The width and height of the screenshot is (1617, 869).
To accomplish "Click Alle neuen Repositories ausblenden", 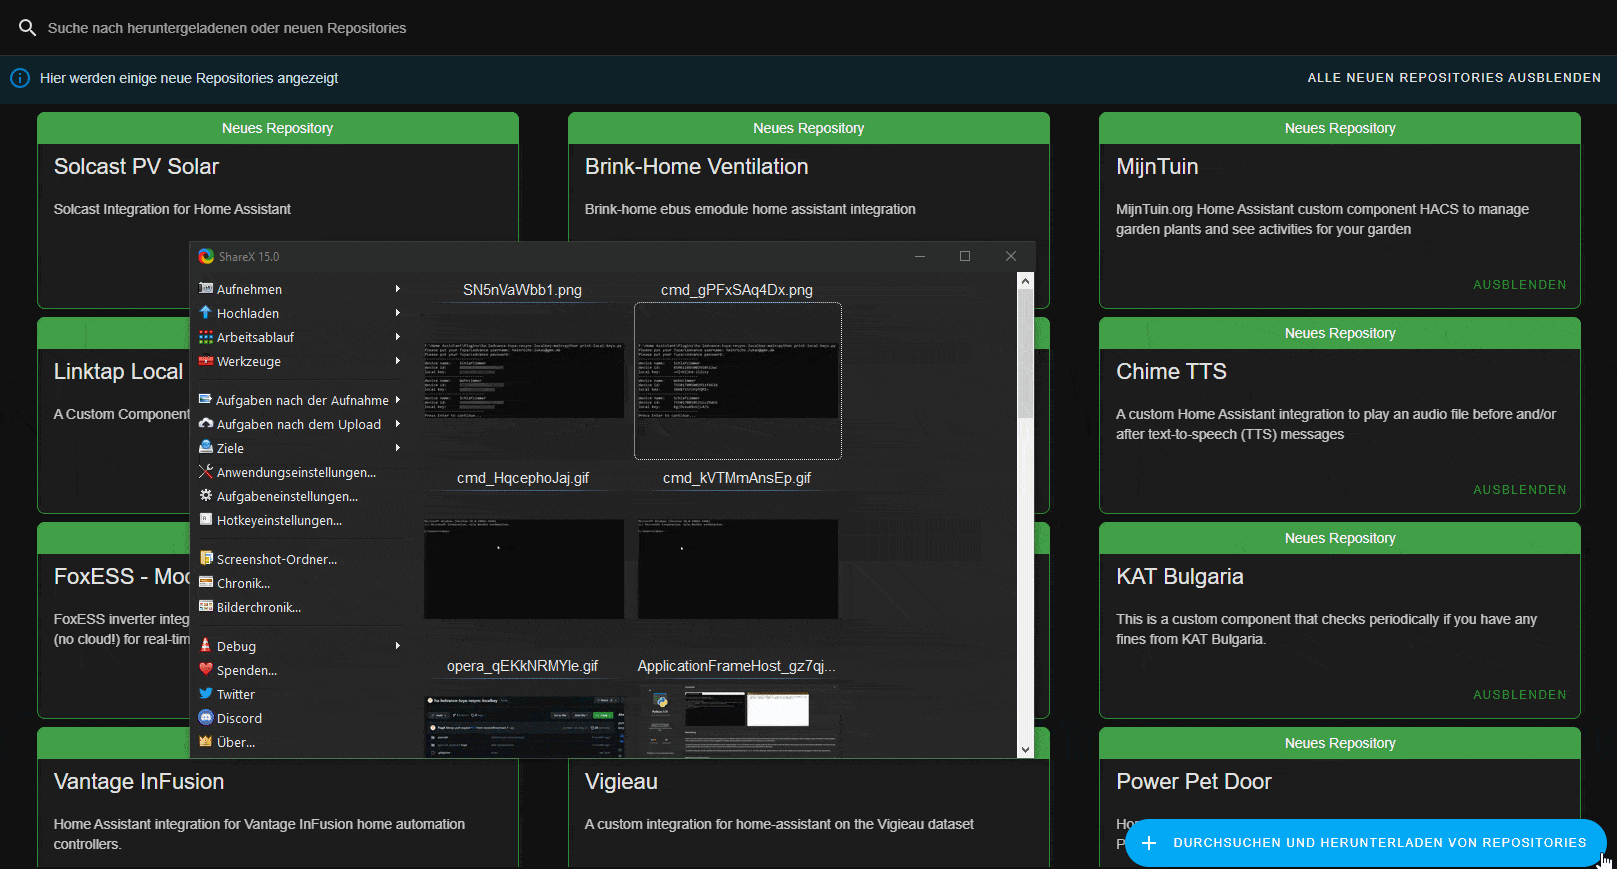I will tap(1453, 78).
